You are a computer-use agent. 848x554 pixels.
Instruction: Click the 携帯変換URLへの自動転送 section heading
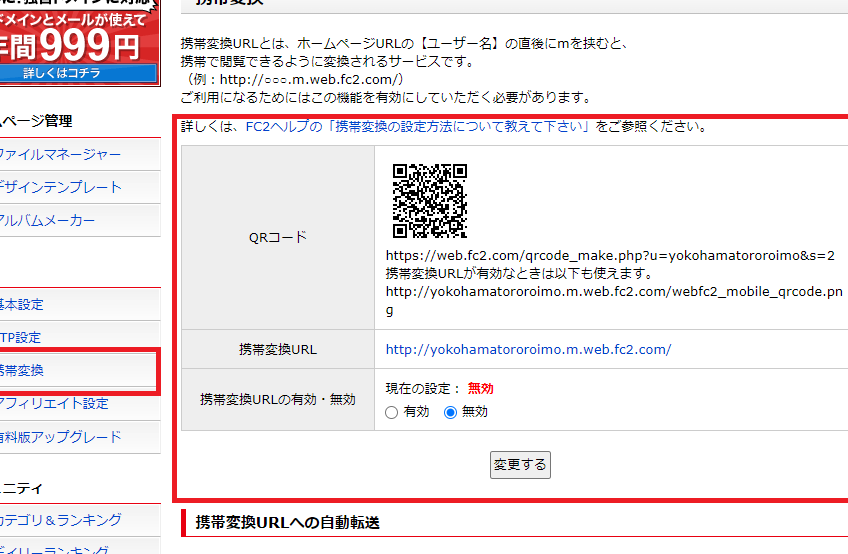(x=288, y=523)
